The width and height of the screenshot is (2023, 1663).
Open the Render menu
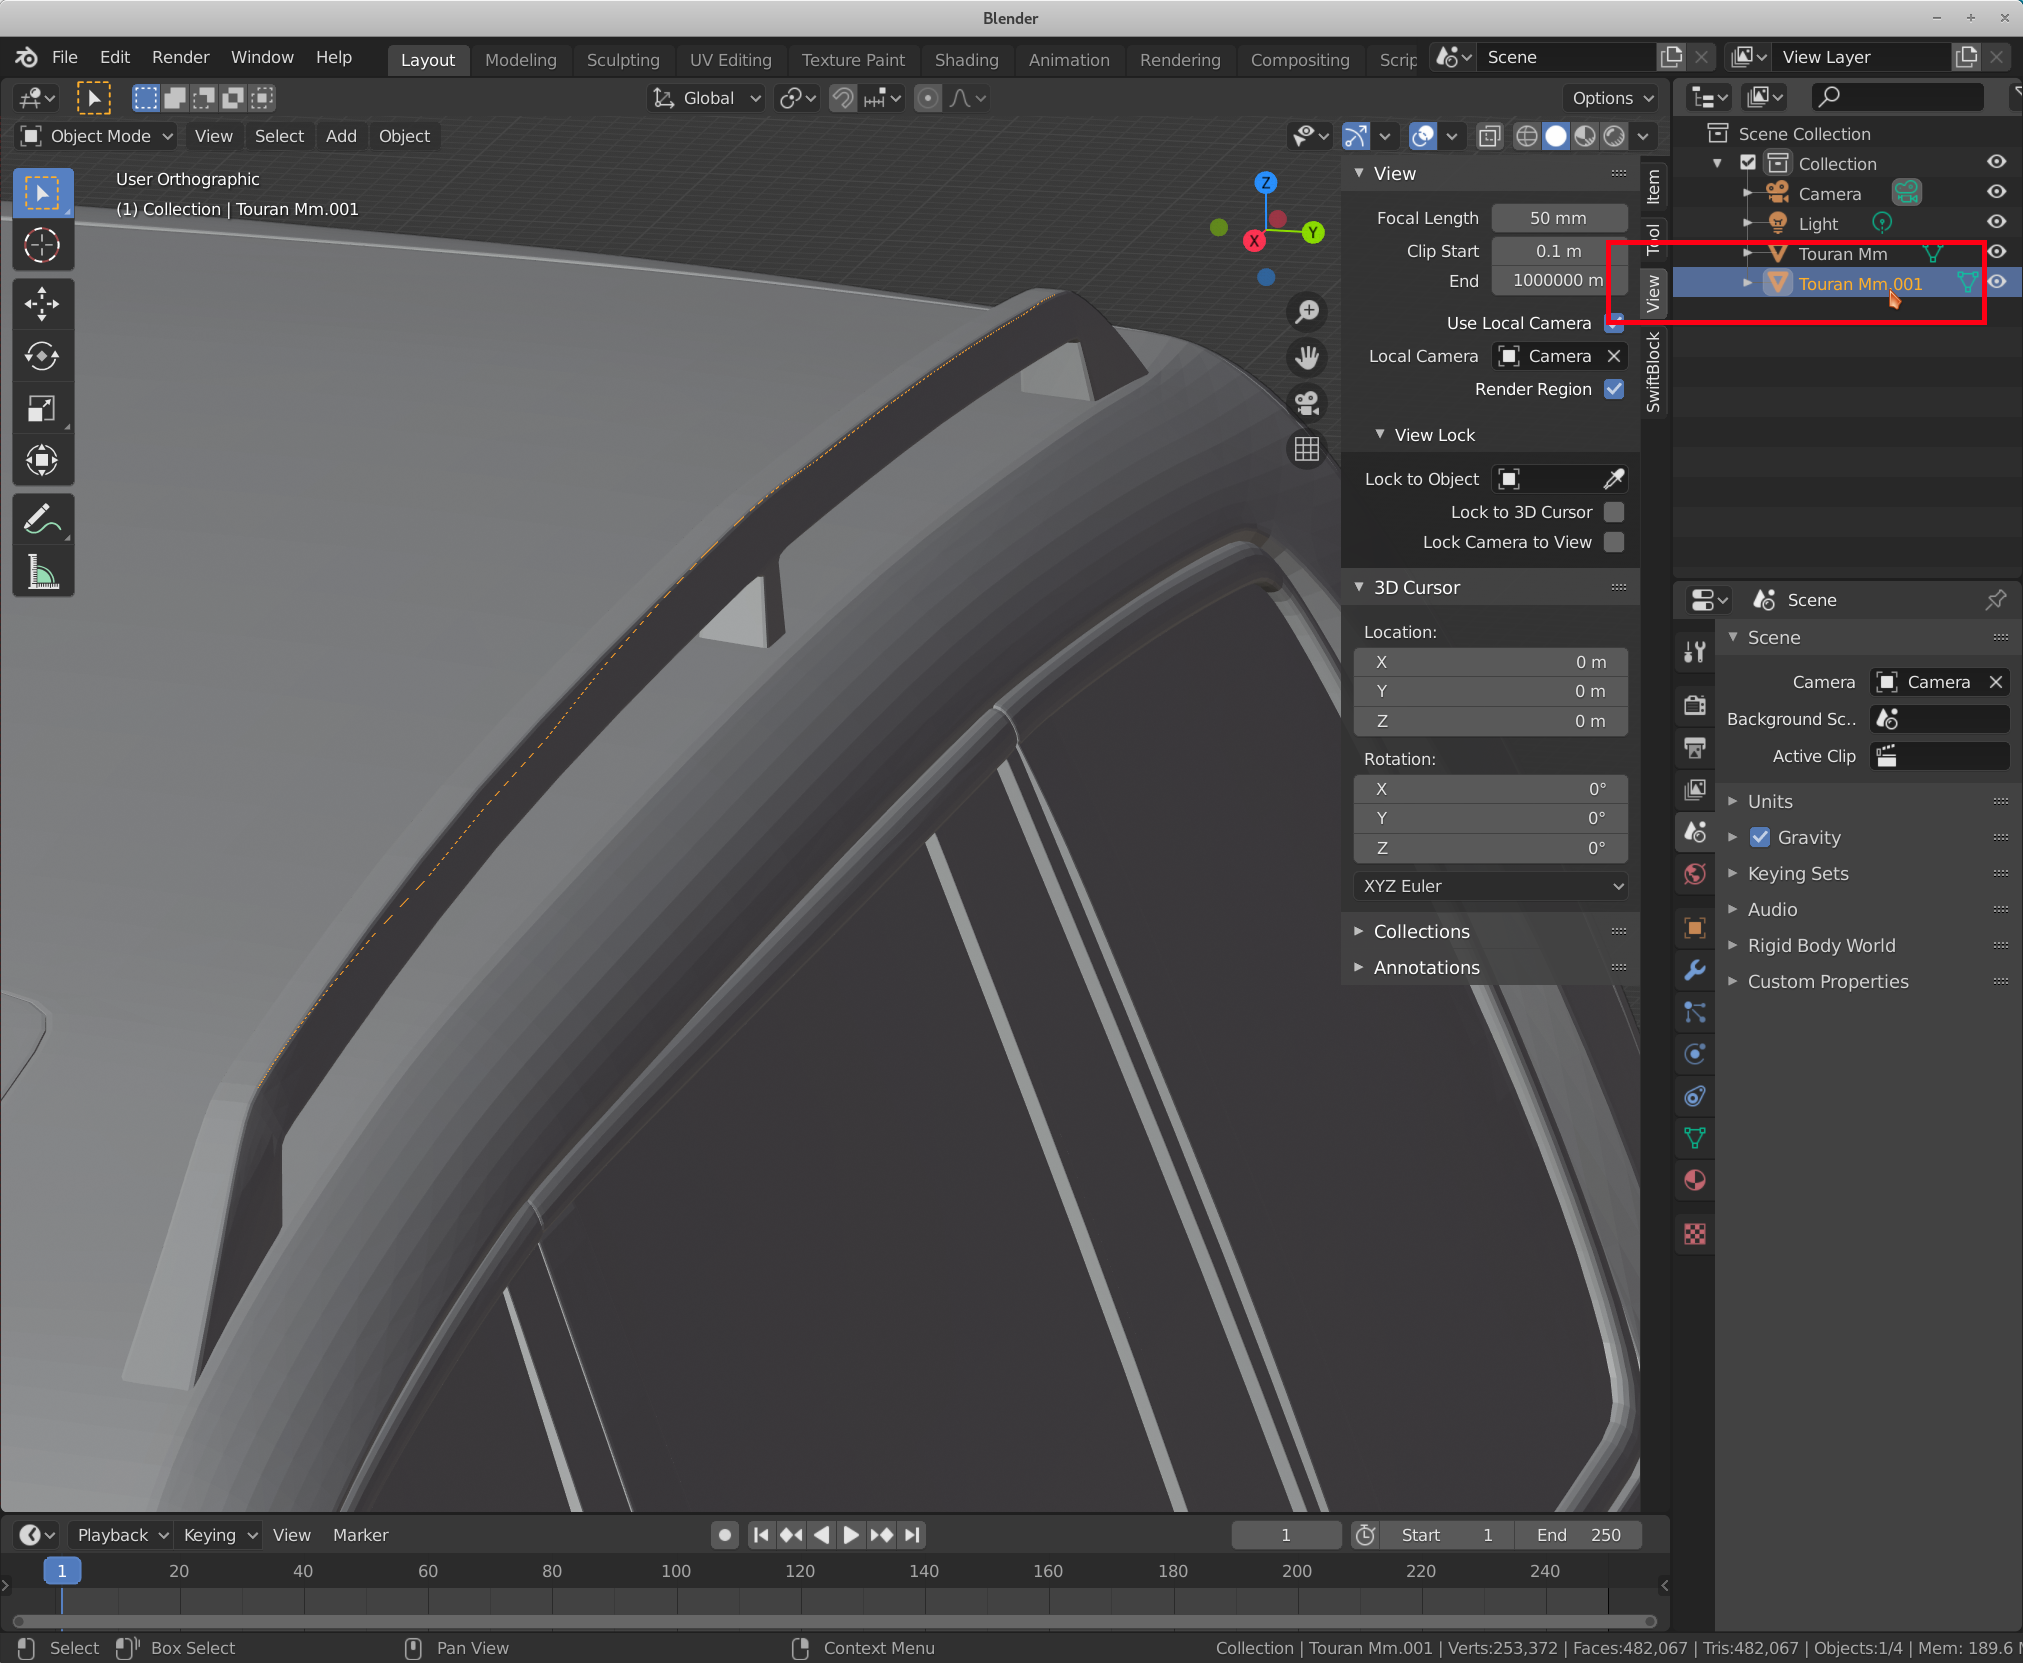point(180,57)
